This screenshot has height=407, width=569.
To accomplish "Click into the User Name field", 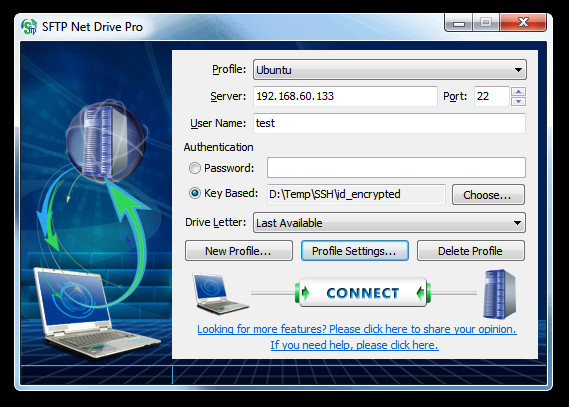I will click(x=389, y=123).
